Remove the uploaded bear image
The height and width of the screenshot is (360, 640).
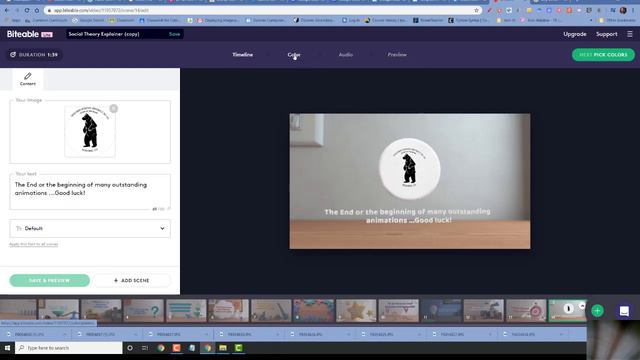point(113,109)
